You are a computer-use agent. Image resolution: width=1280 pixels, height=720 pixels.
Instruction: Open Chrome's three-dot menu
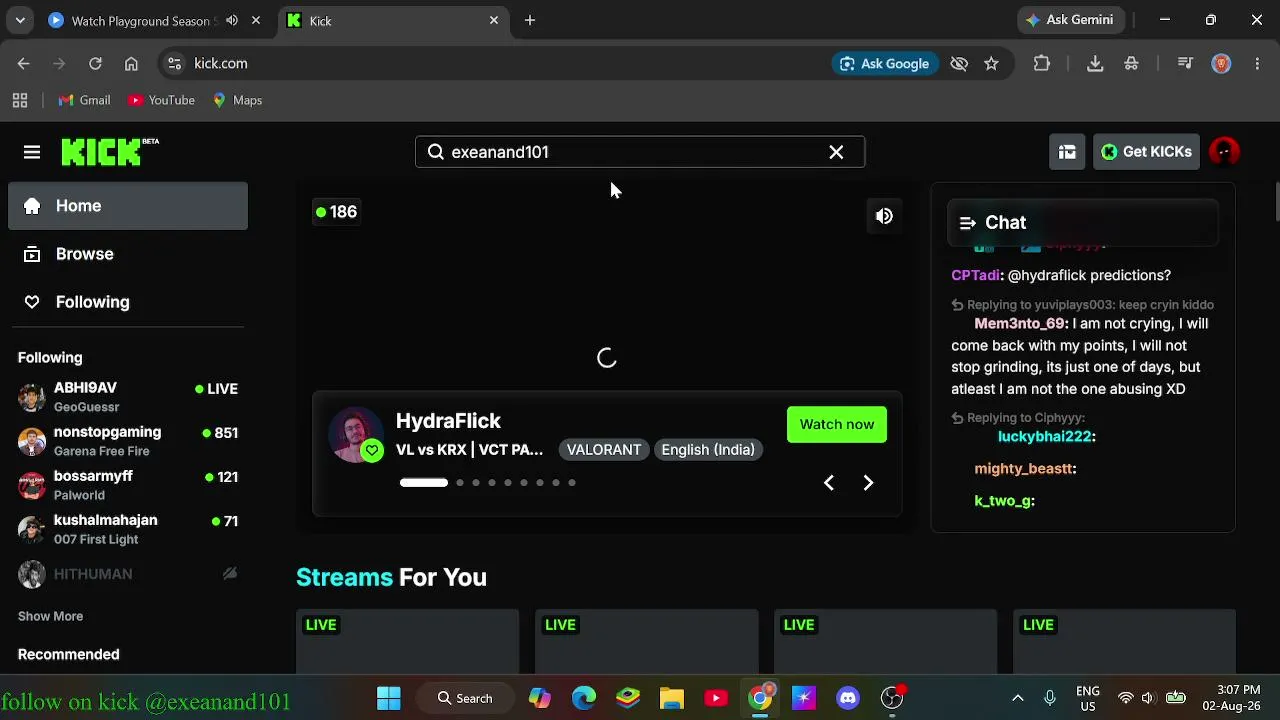coord(1256,63)
